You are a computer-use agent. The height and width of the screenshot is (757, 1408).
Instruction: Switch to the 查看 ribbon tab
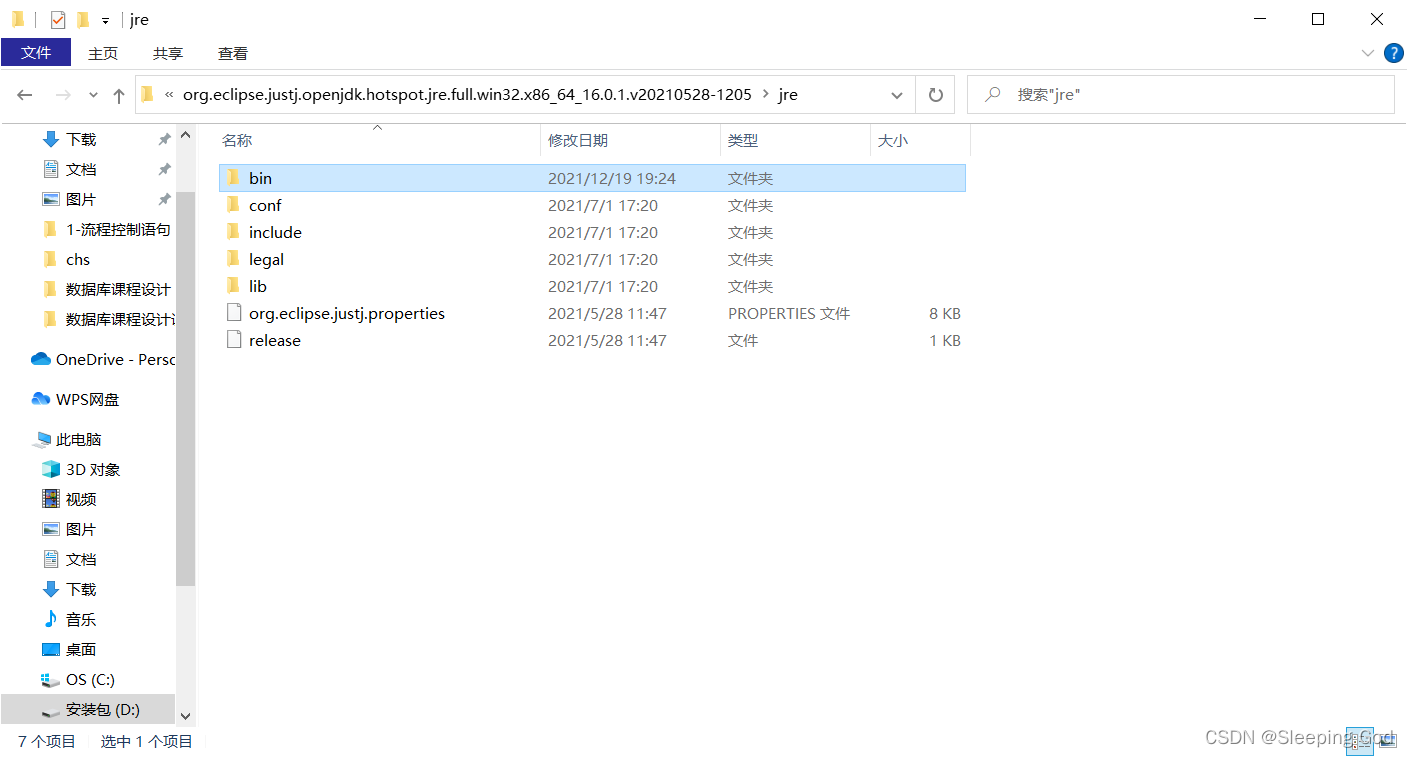233,53
